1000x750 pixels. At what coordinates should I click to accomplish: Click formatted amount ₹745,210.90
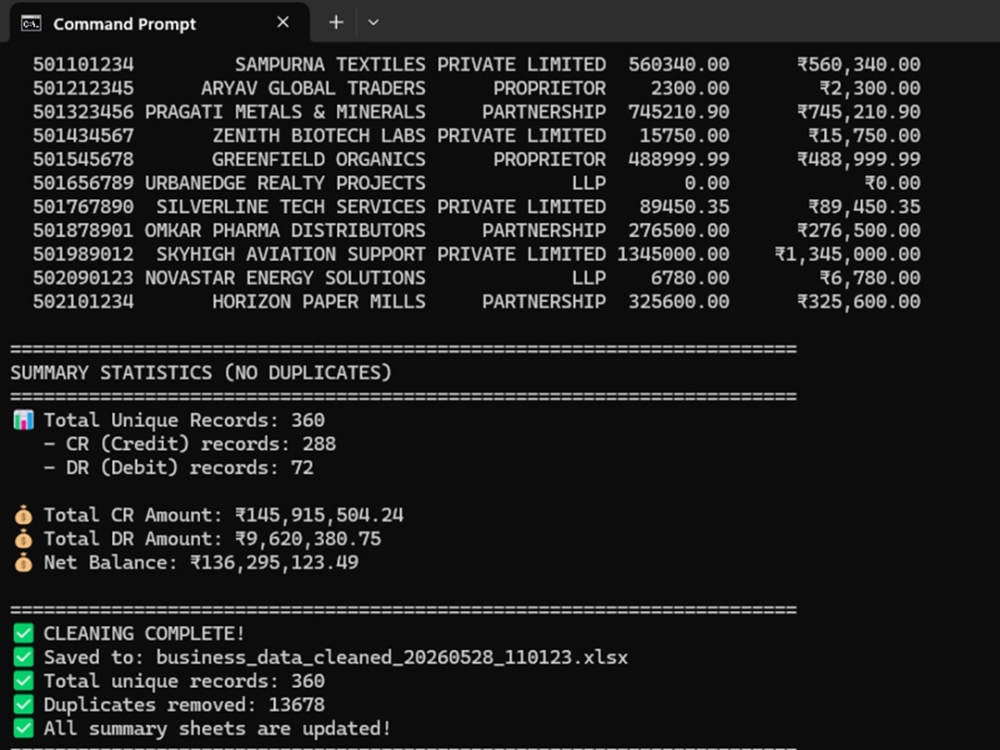click(858, 112)
